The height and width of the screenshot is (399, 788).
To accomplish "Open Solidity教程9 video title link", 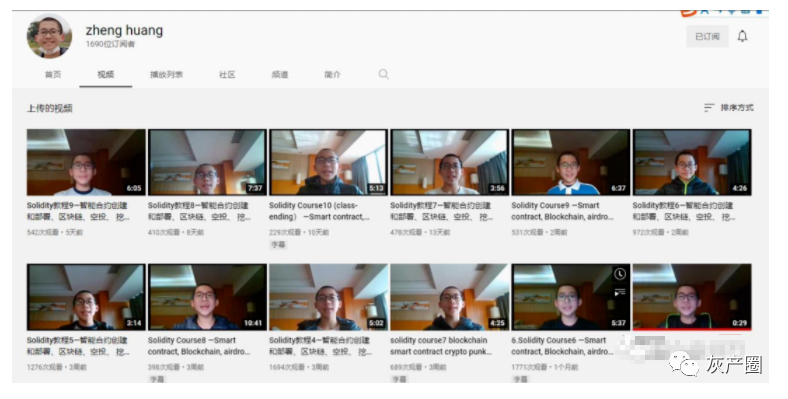I will 78,211.
